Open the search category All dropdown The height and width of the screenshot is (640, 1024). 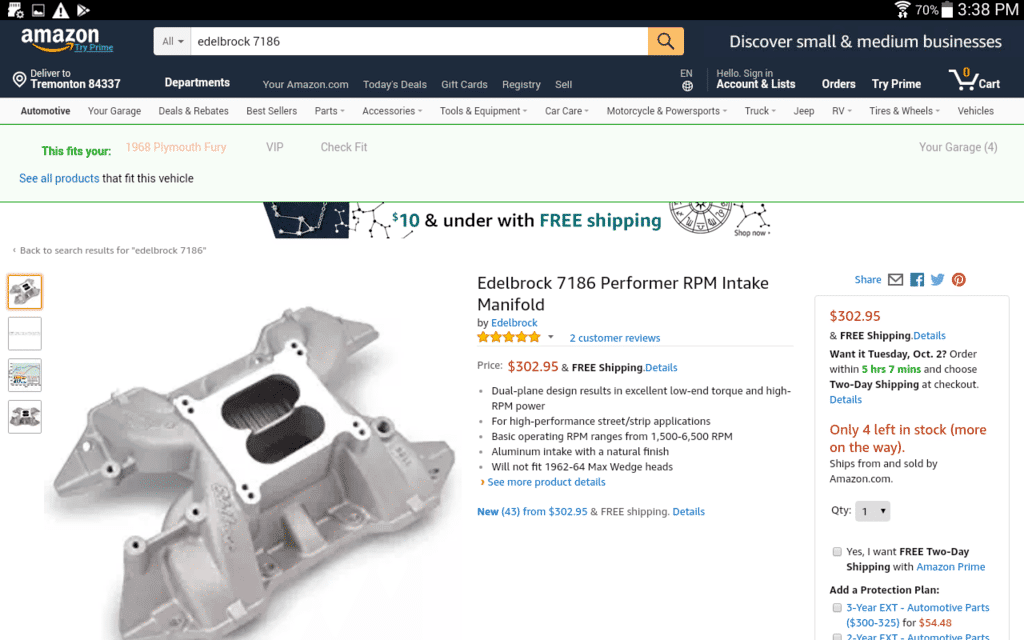[172, 41]
